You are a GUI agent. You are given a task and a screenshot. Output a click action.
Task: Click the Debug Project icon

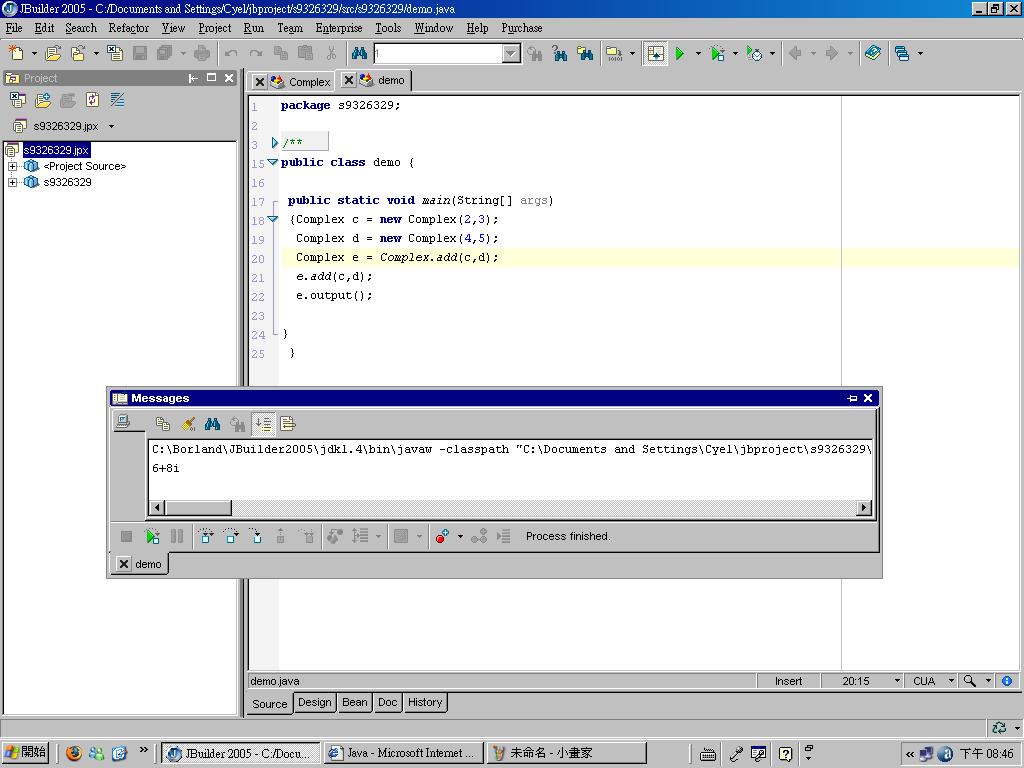tap(717, 53)
